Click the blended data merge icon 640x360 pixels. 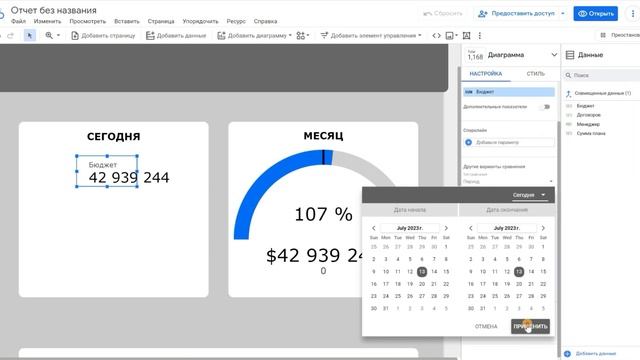point(569,93)
